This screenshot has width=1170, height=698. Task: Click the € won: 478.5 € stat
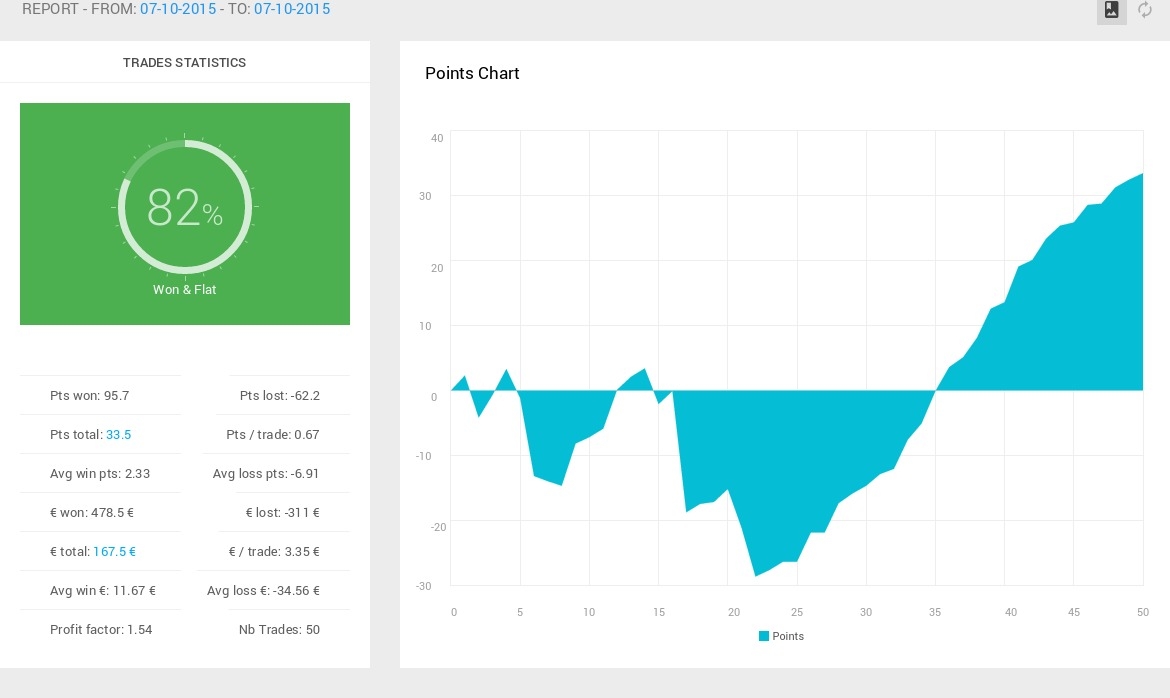[92, 513]
